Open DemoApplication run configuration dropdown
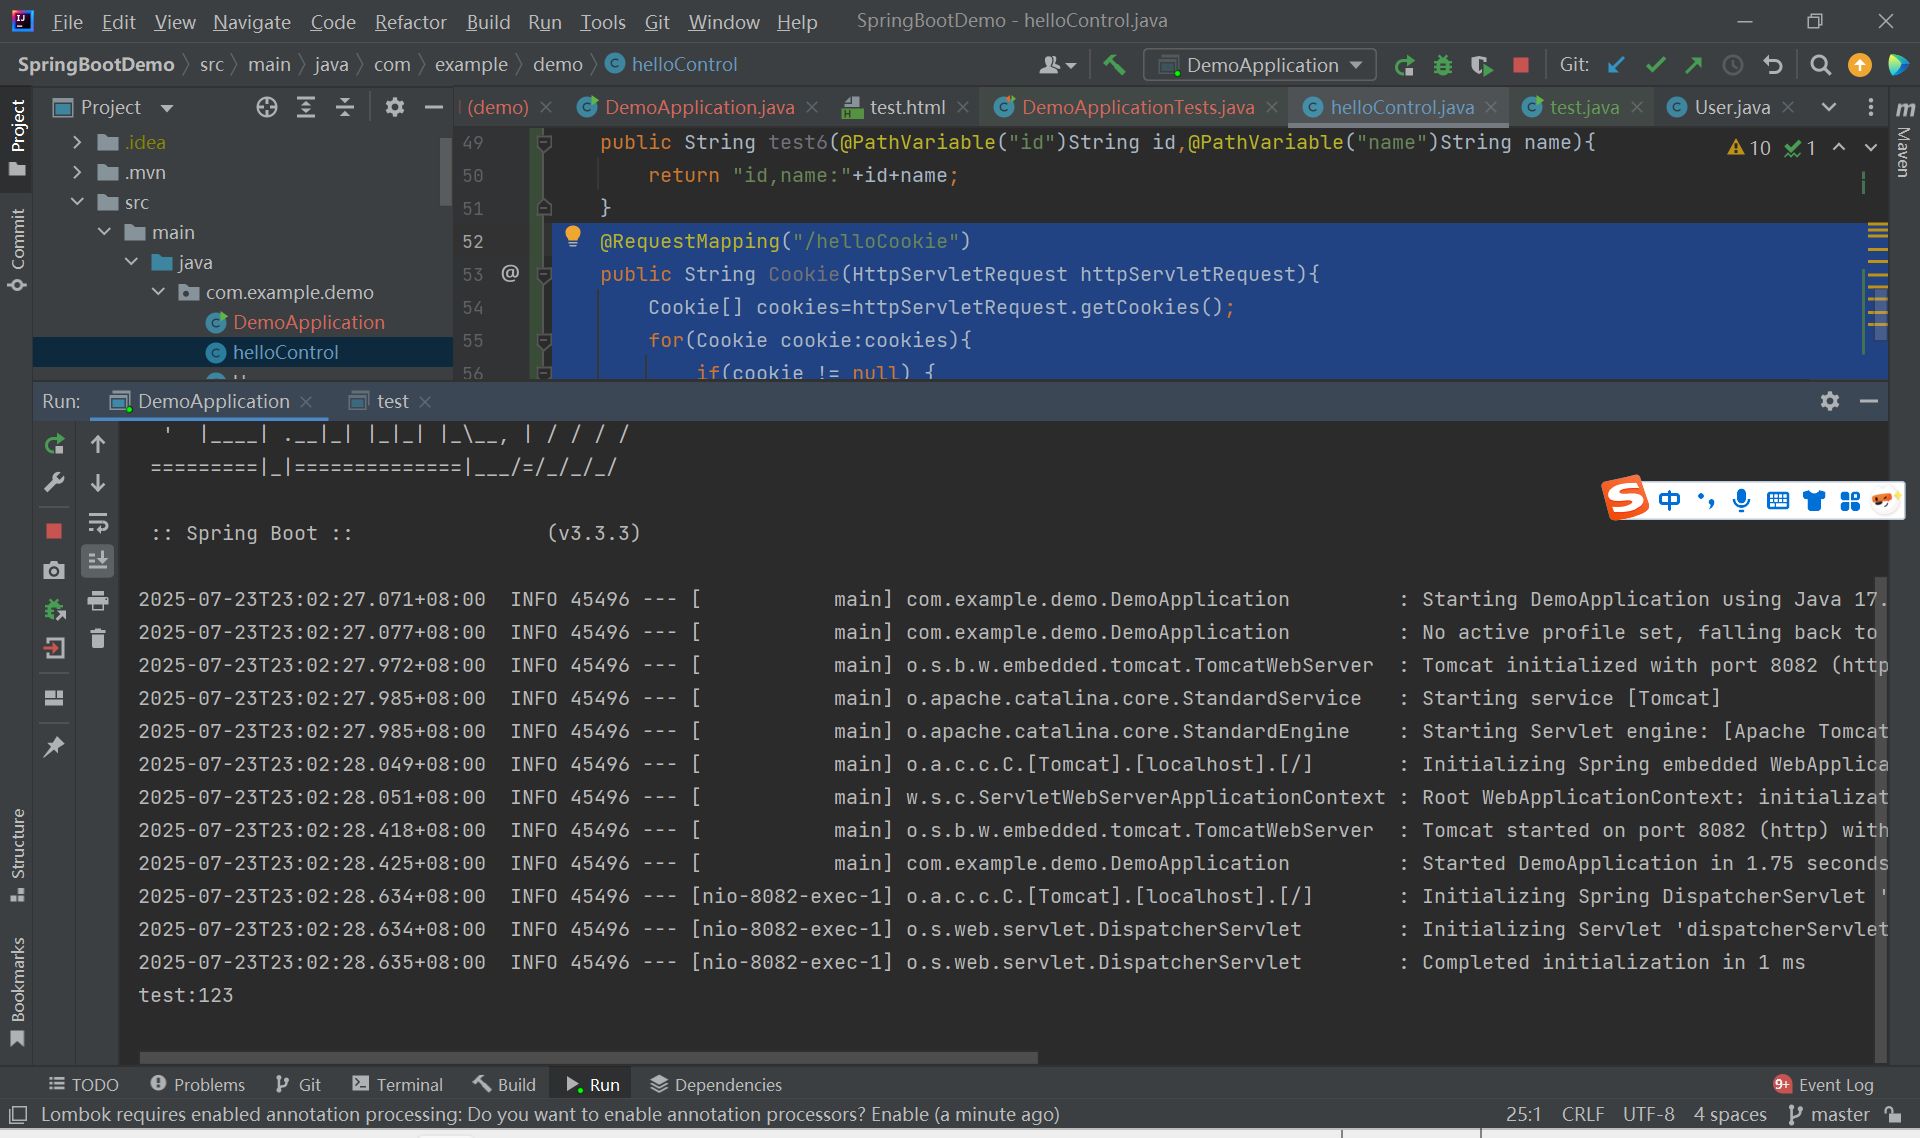Screen dimensions: 1920x1138 [1260, 65]
